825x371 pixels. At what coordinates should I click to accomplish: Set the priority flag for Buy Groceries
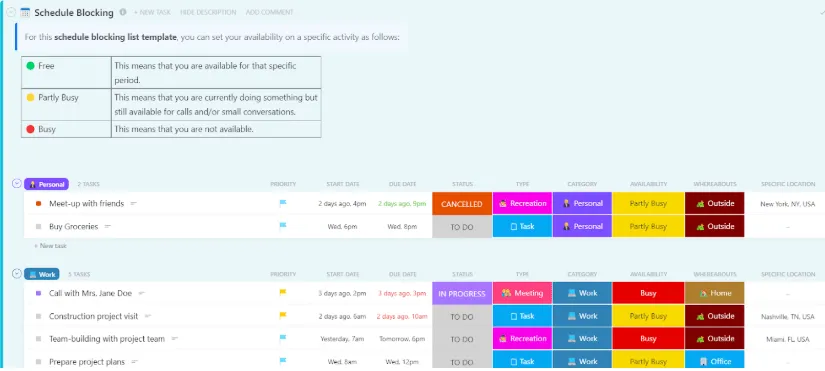pos(283,226)
